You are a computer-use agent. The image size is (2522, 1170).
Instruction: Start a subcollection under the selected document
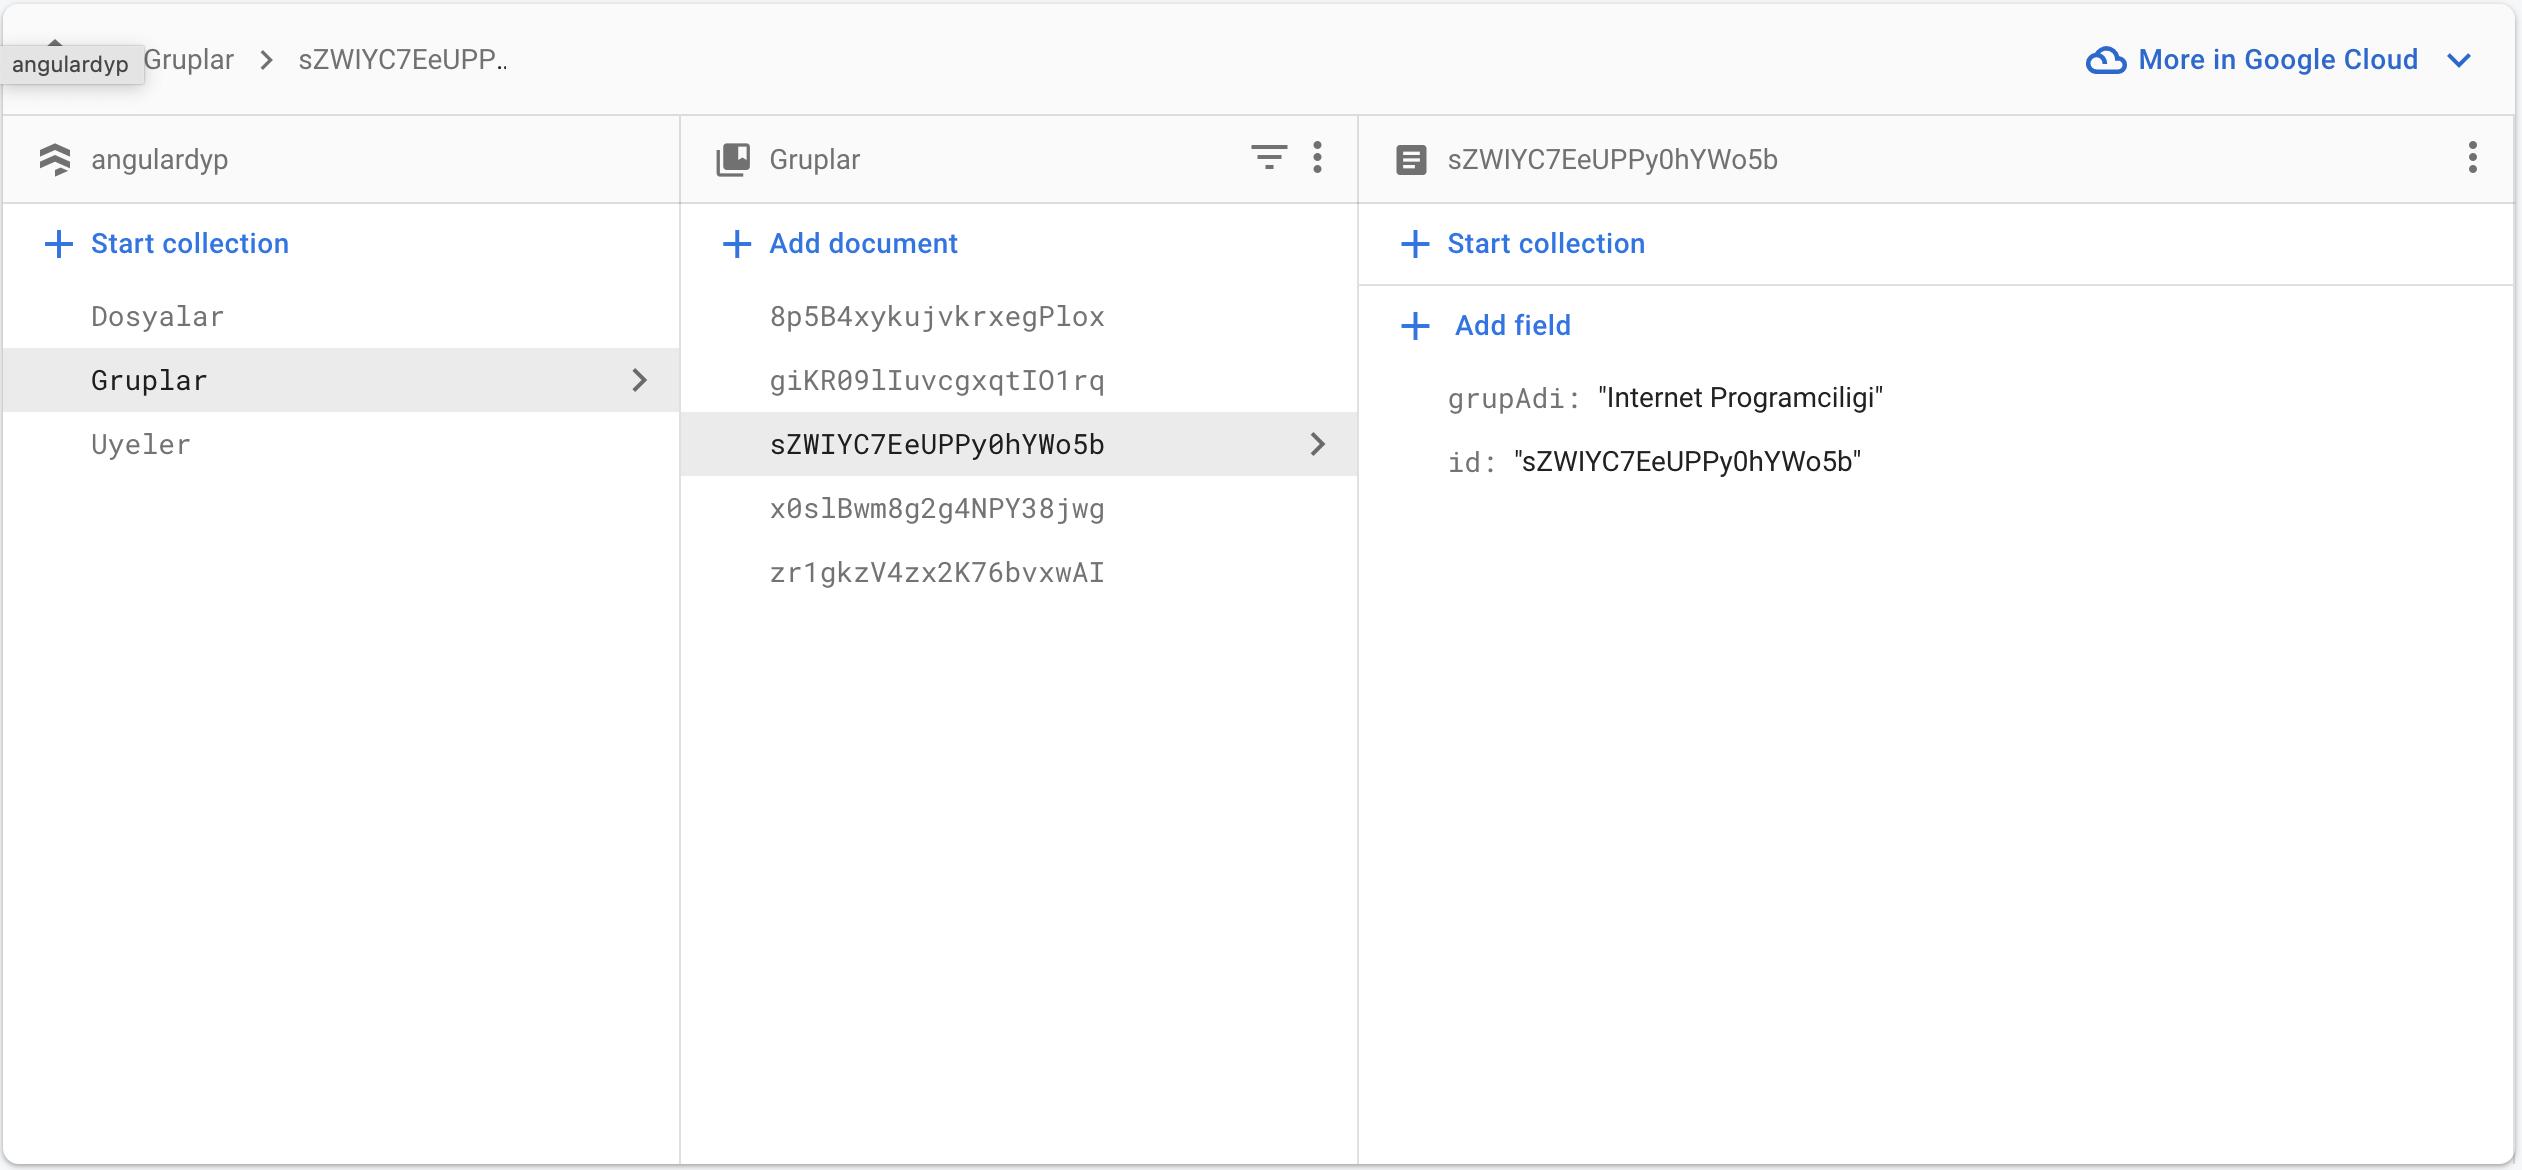point(1545,243)
